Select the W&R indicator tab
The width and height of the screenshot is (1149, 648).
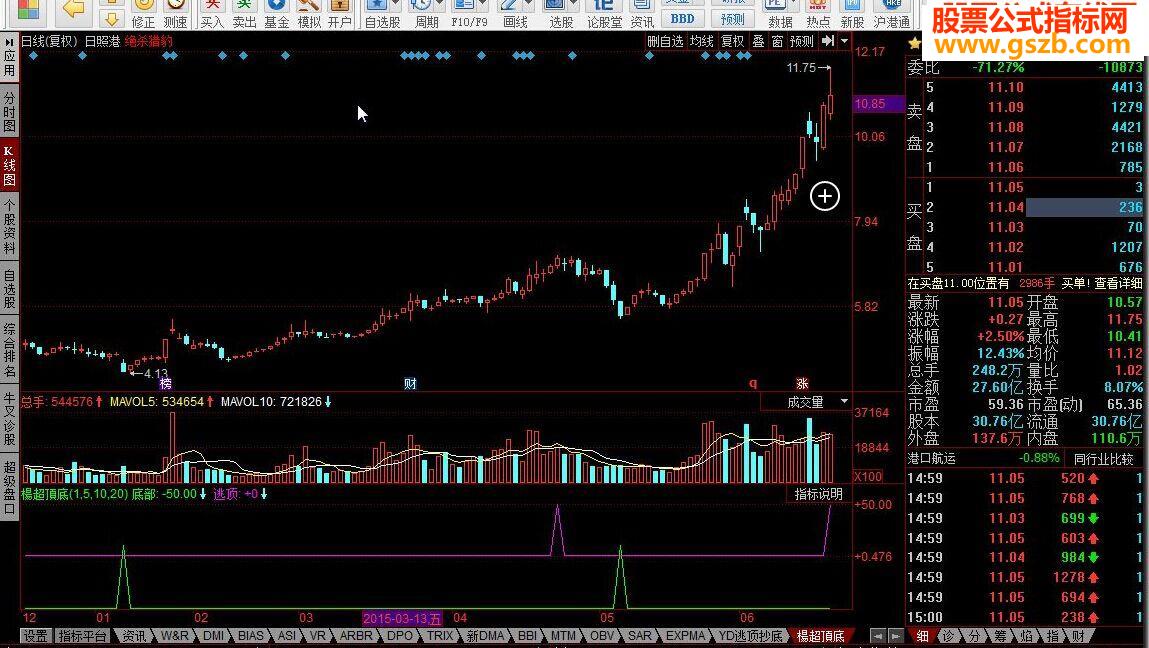(x=174, y=636)
